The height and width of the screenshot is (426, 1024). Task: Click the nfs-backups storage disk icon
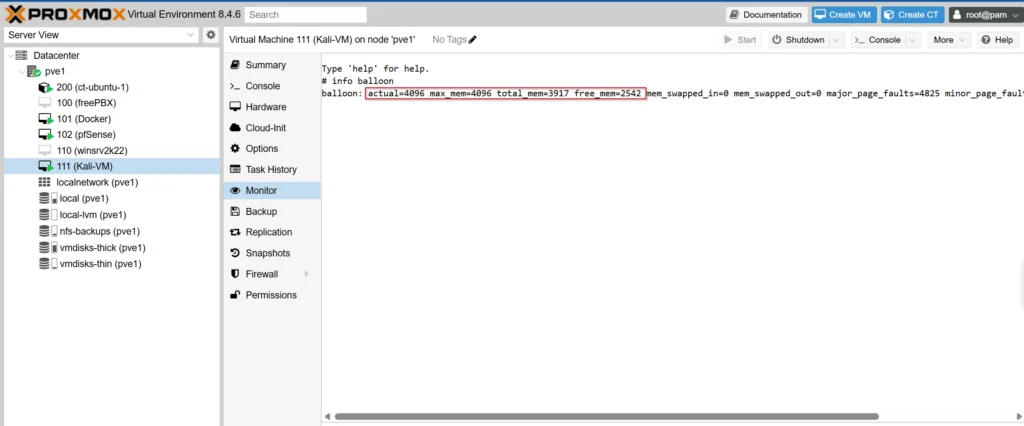(48, 231)
